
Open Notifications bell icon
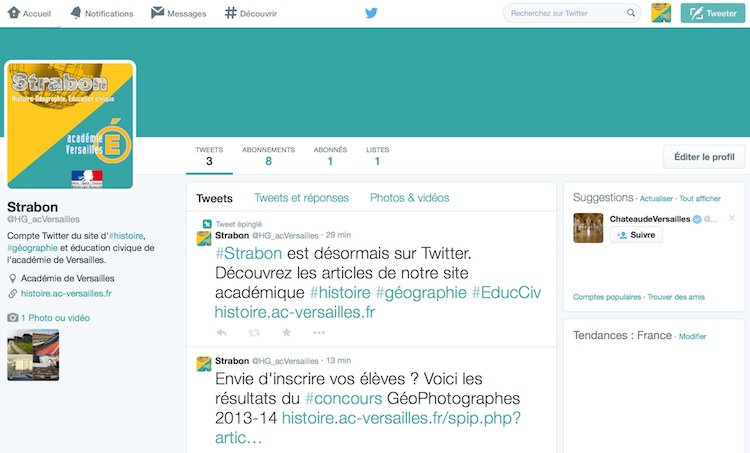point(76,13)
